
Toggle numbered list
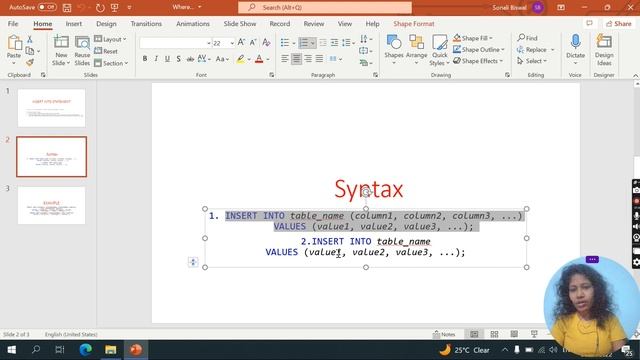pos(304,42)
